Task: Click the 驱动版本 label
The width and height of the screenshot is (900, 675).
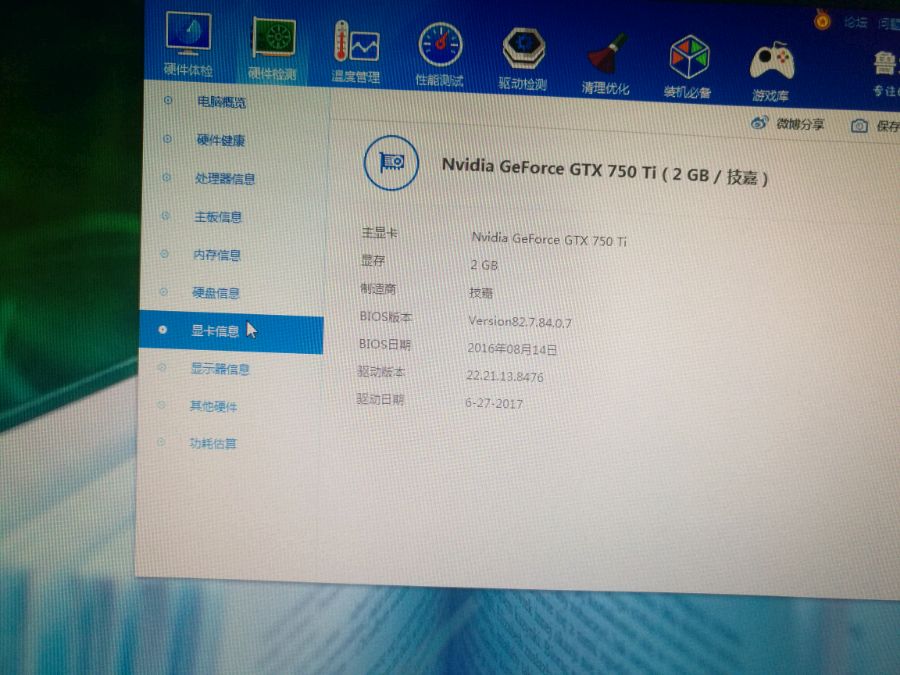Action: (x=381, y=372)
